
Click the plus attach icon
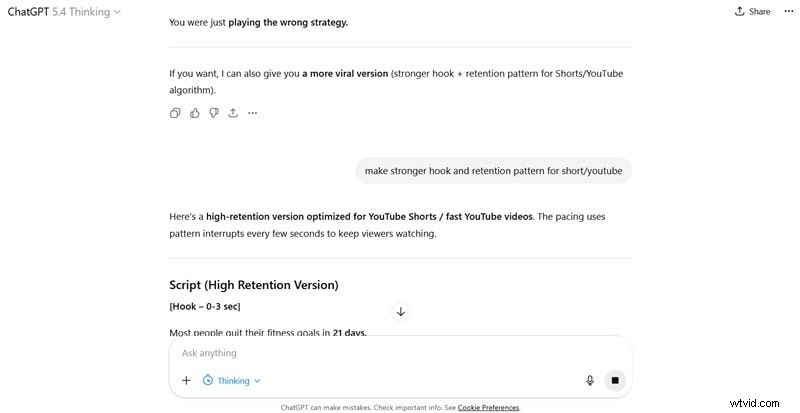point(186,380)
